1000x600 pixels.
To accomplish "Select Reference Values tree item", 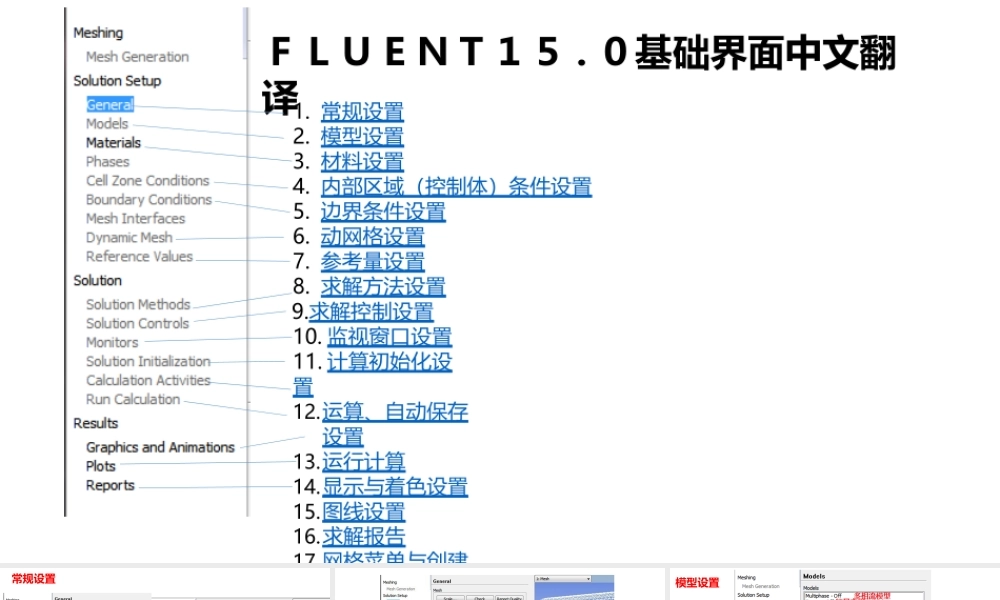I will tap(139, 256).
